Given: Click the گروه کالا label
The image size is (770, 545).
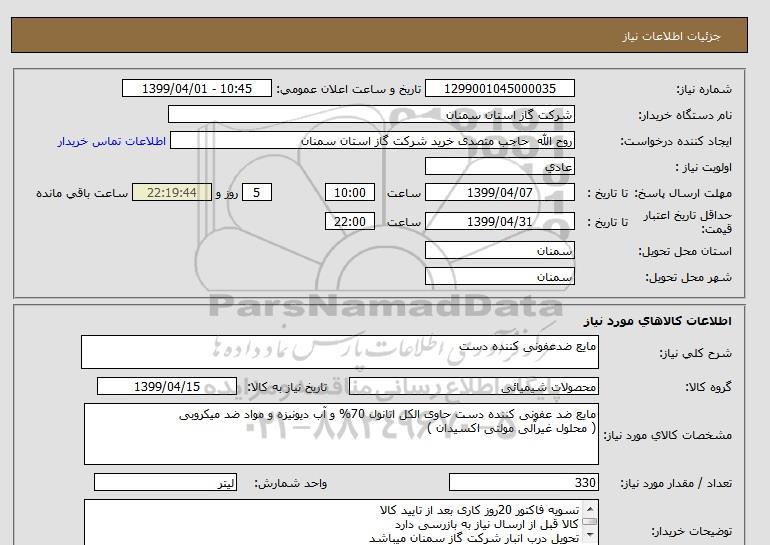Looking at the screenshot, I should coord(709,387).
